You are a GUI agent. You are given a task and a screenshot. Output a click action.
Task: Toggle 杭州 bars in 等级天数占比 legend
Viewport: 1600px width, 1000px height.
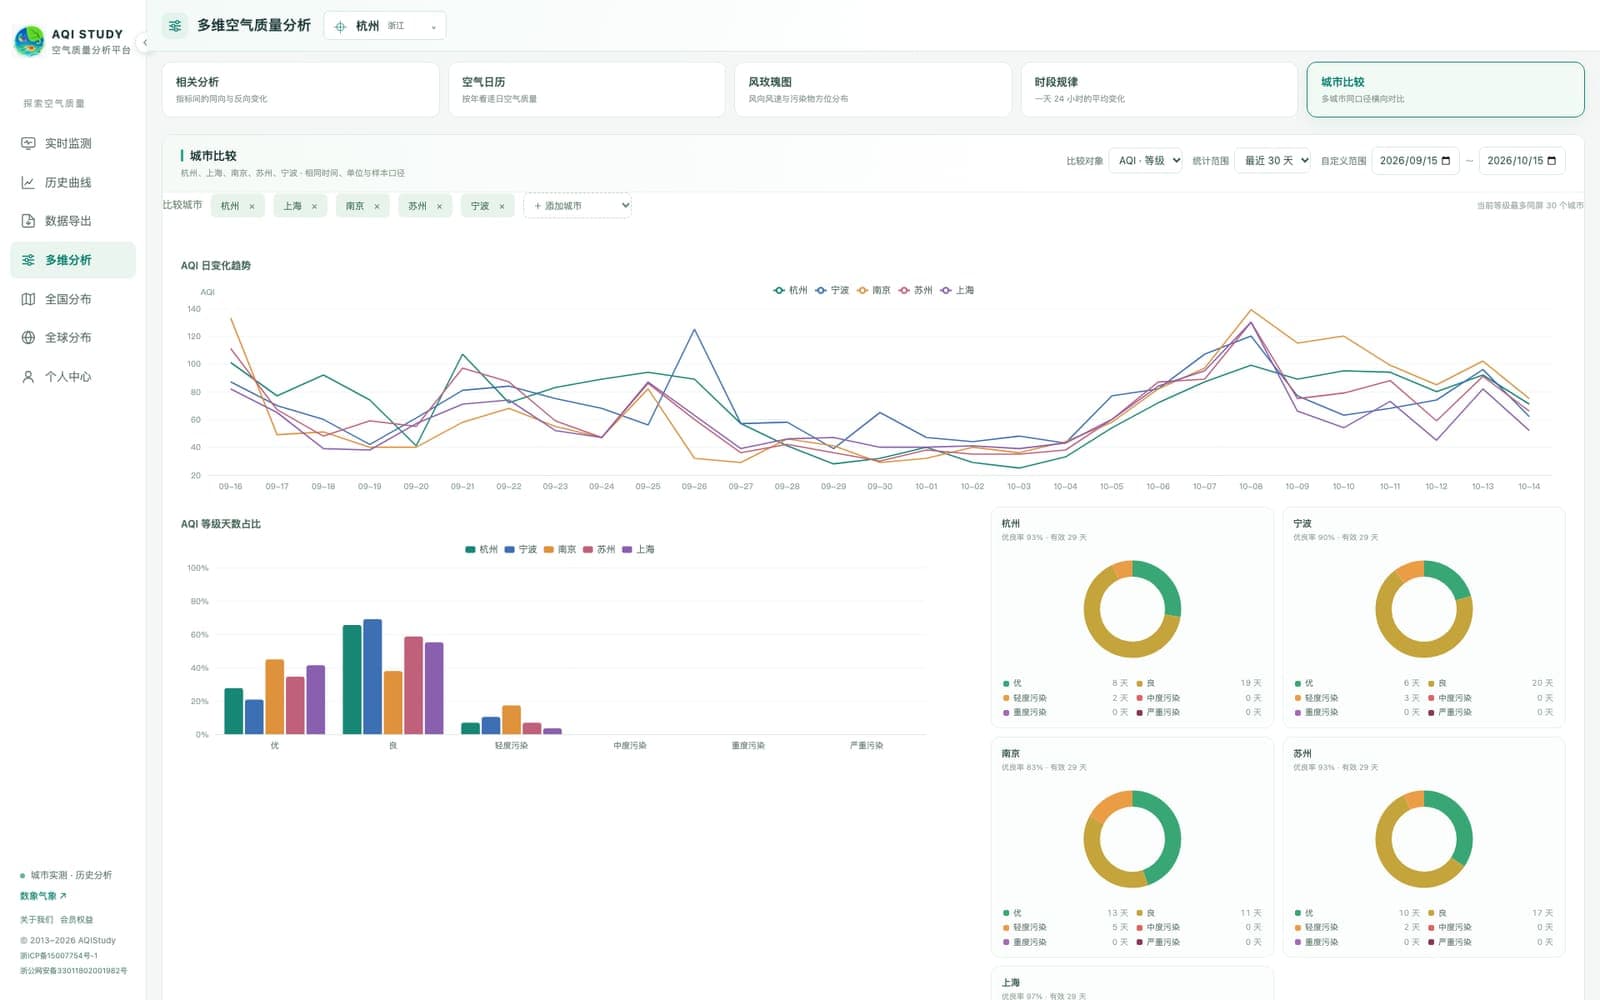pos(482,550)
